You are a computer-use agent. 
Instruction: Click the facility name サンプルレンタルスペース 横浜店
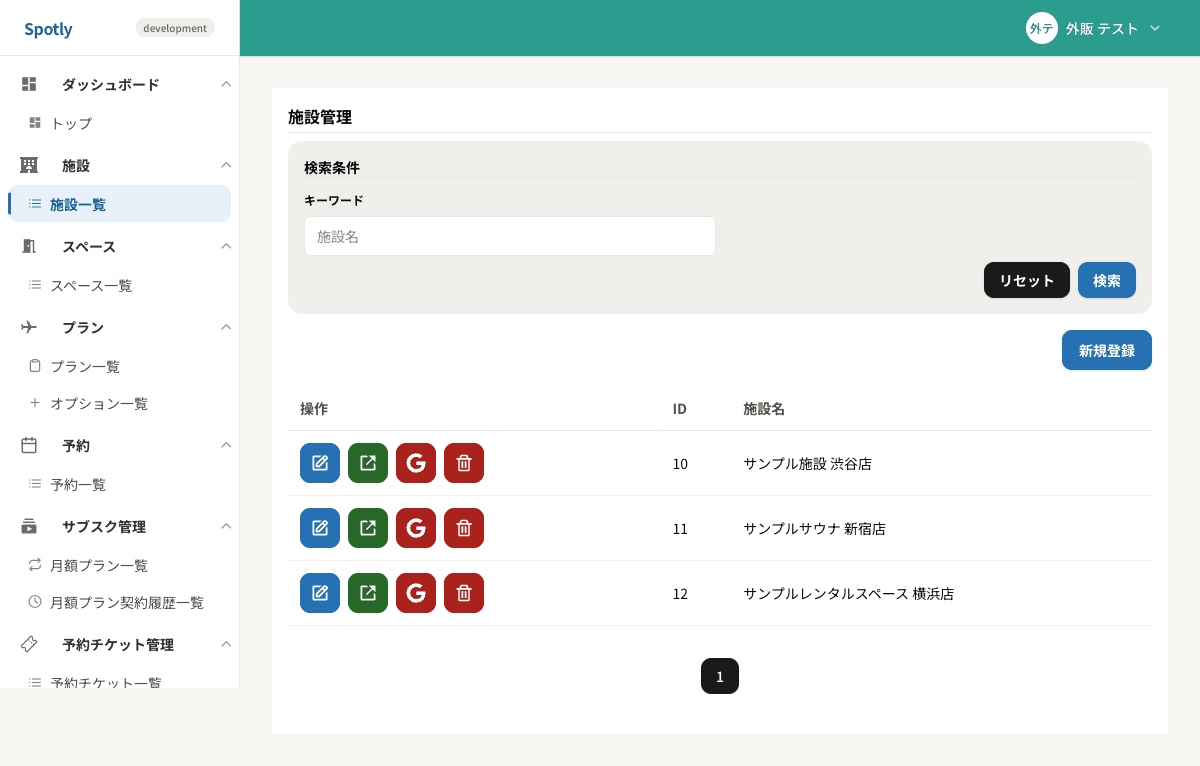point(848,594)
